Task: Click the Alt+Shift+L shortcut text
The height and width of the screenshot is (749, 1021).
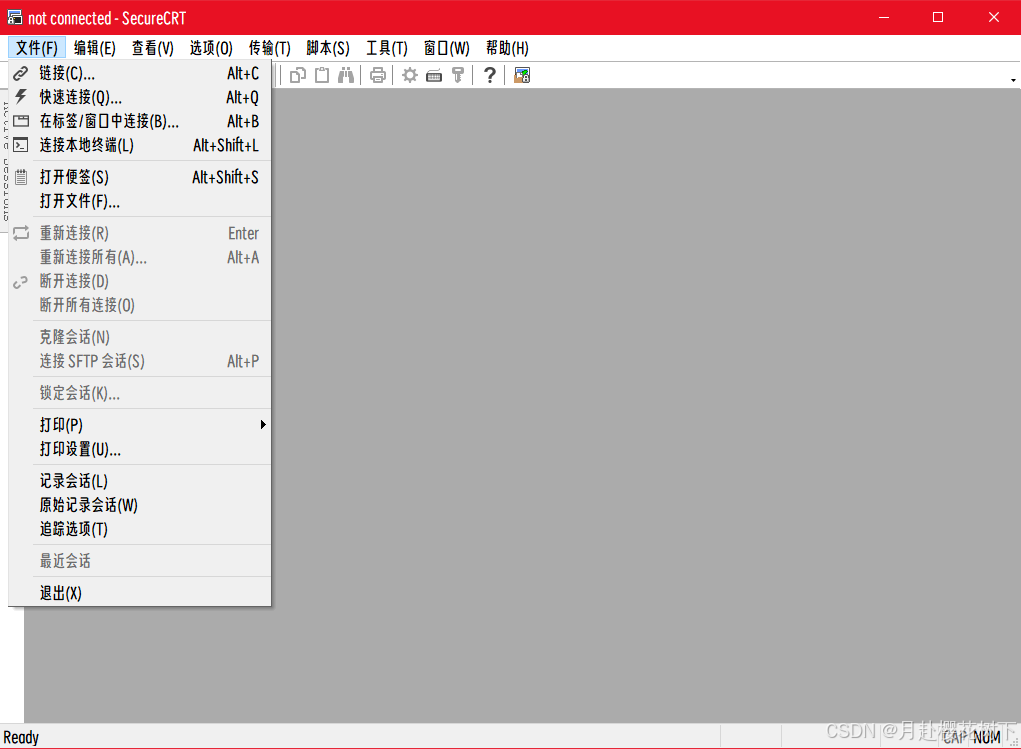Action: pos(225,145)
